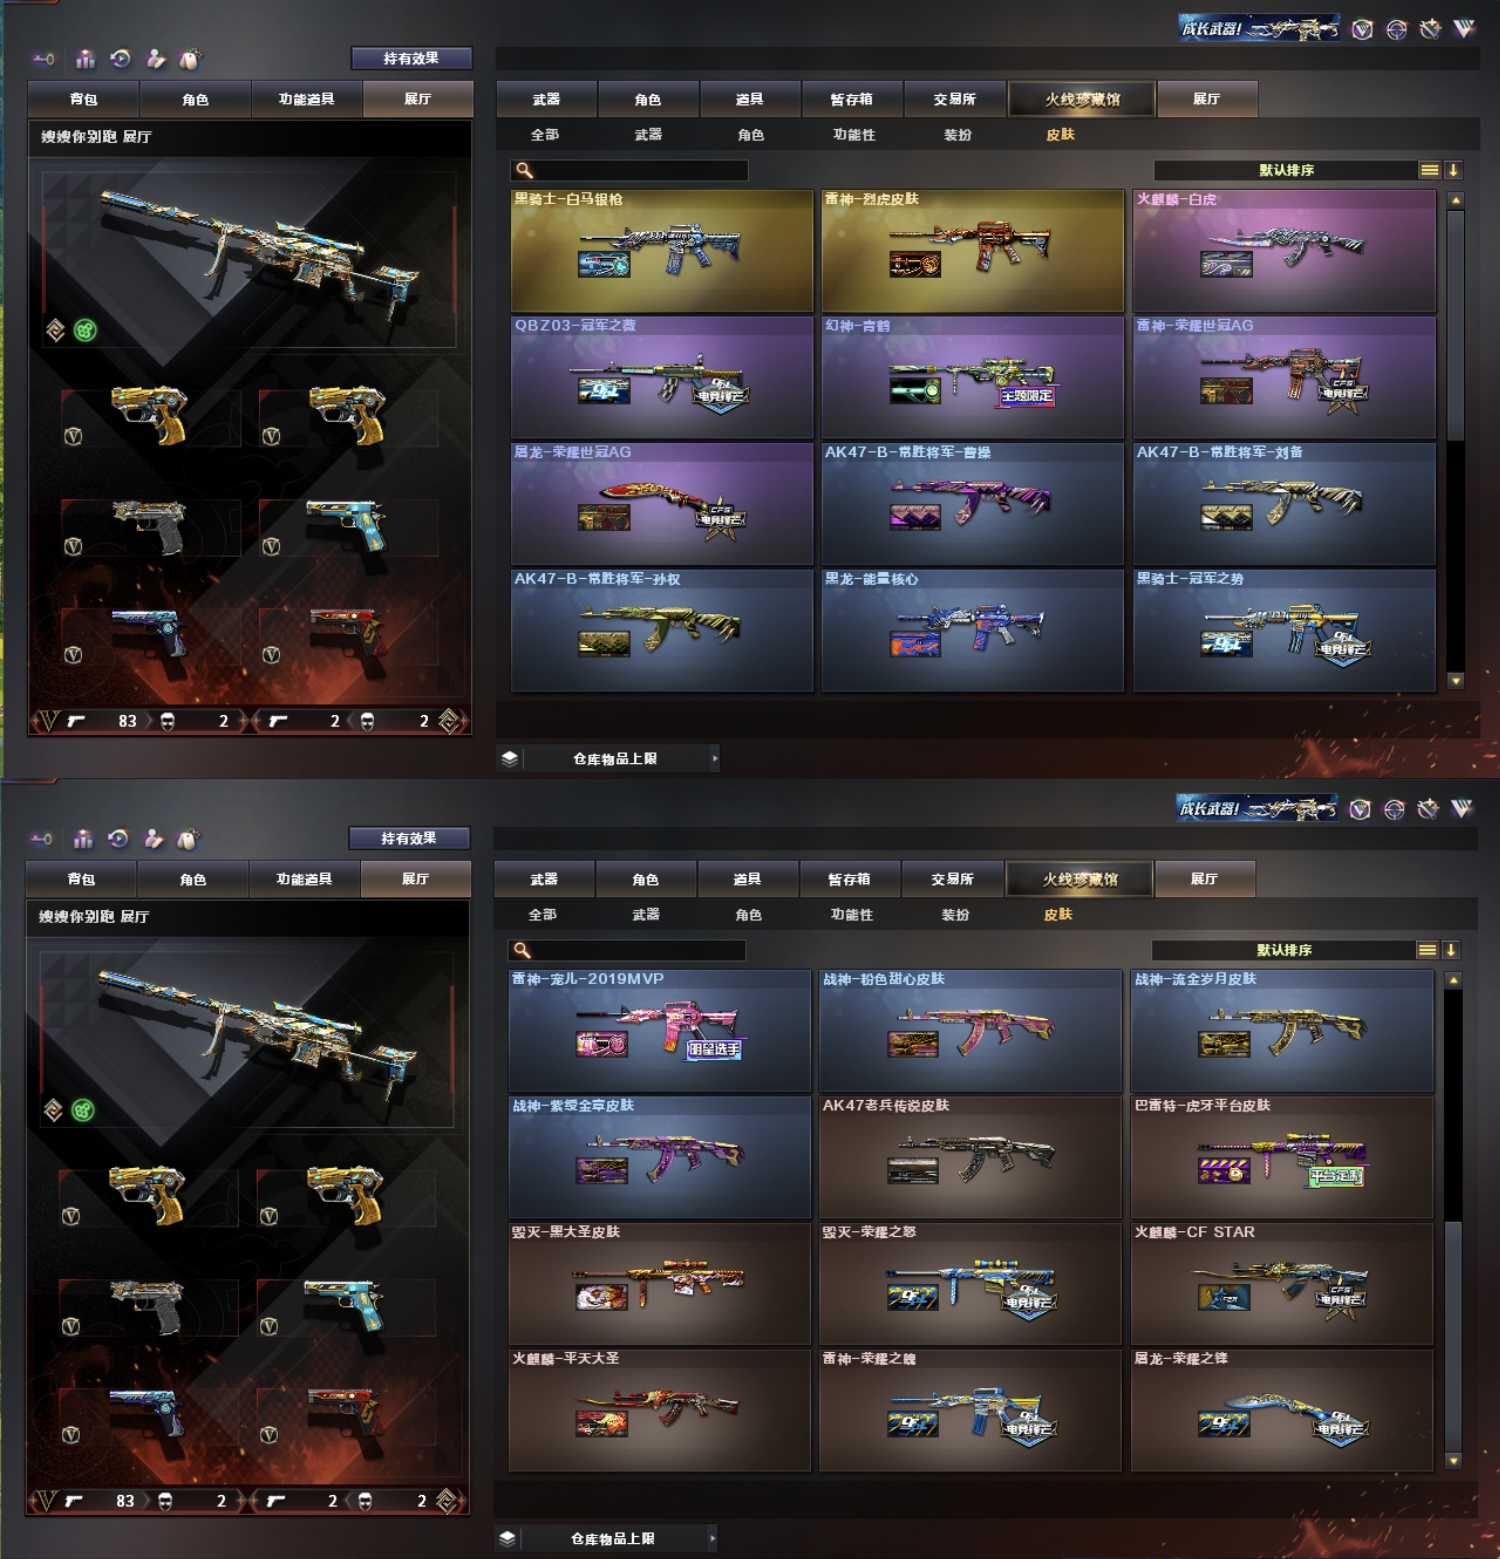1500x1559 pixels.
Task: Click the green clover badge under upper showroom rifle
Action: click(86, 330)
